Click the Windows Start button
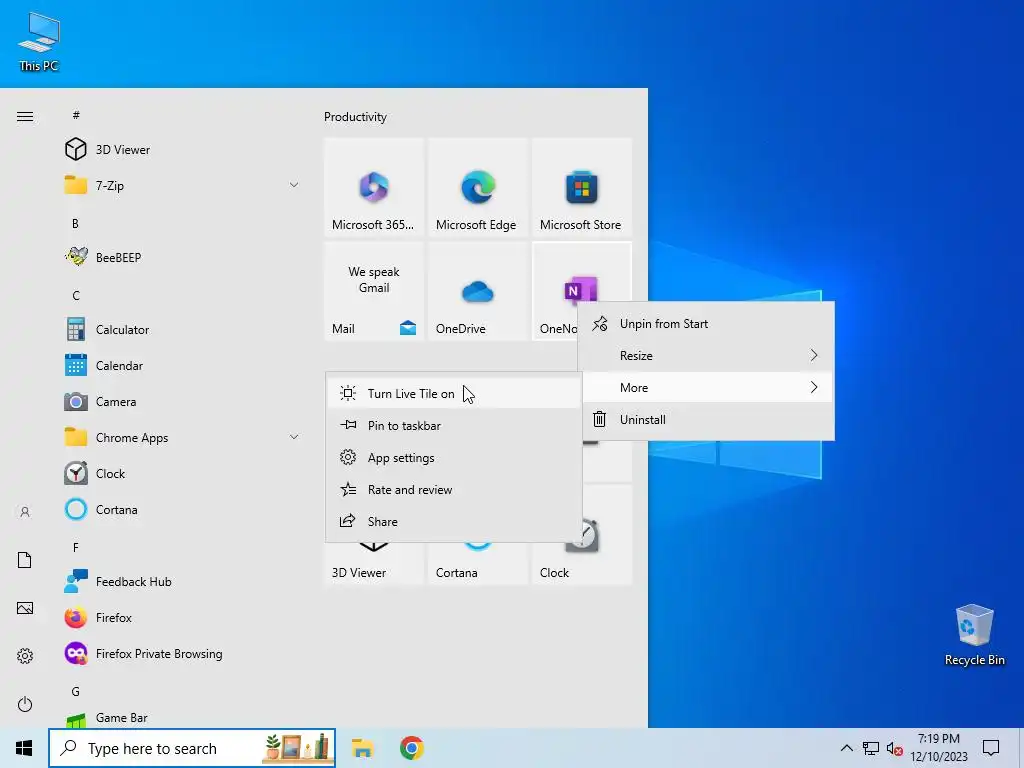The image size is (1024, 768). coord(24,748)
